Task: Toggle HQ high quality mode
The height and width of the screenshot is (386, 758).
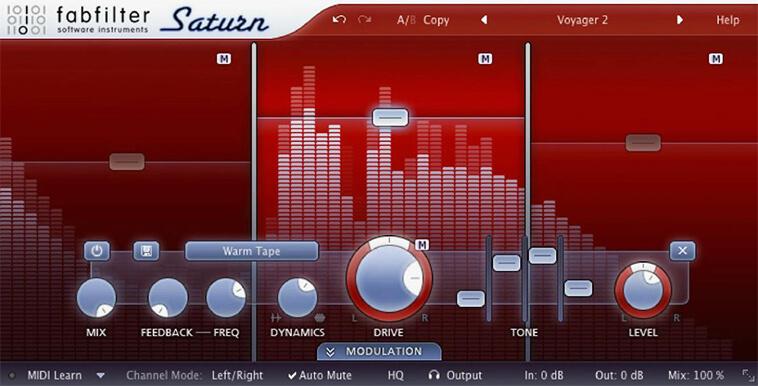Action: click(x=395, y=375)
